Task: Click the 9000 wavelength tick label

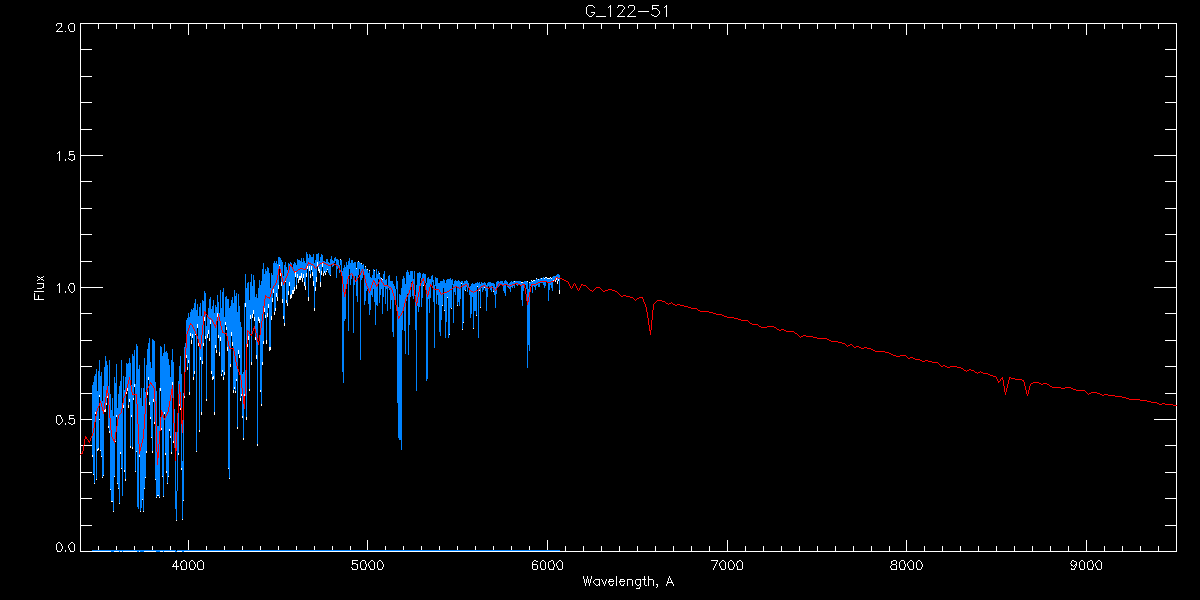Action: (x=1086, y=564)
